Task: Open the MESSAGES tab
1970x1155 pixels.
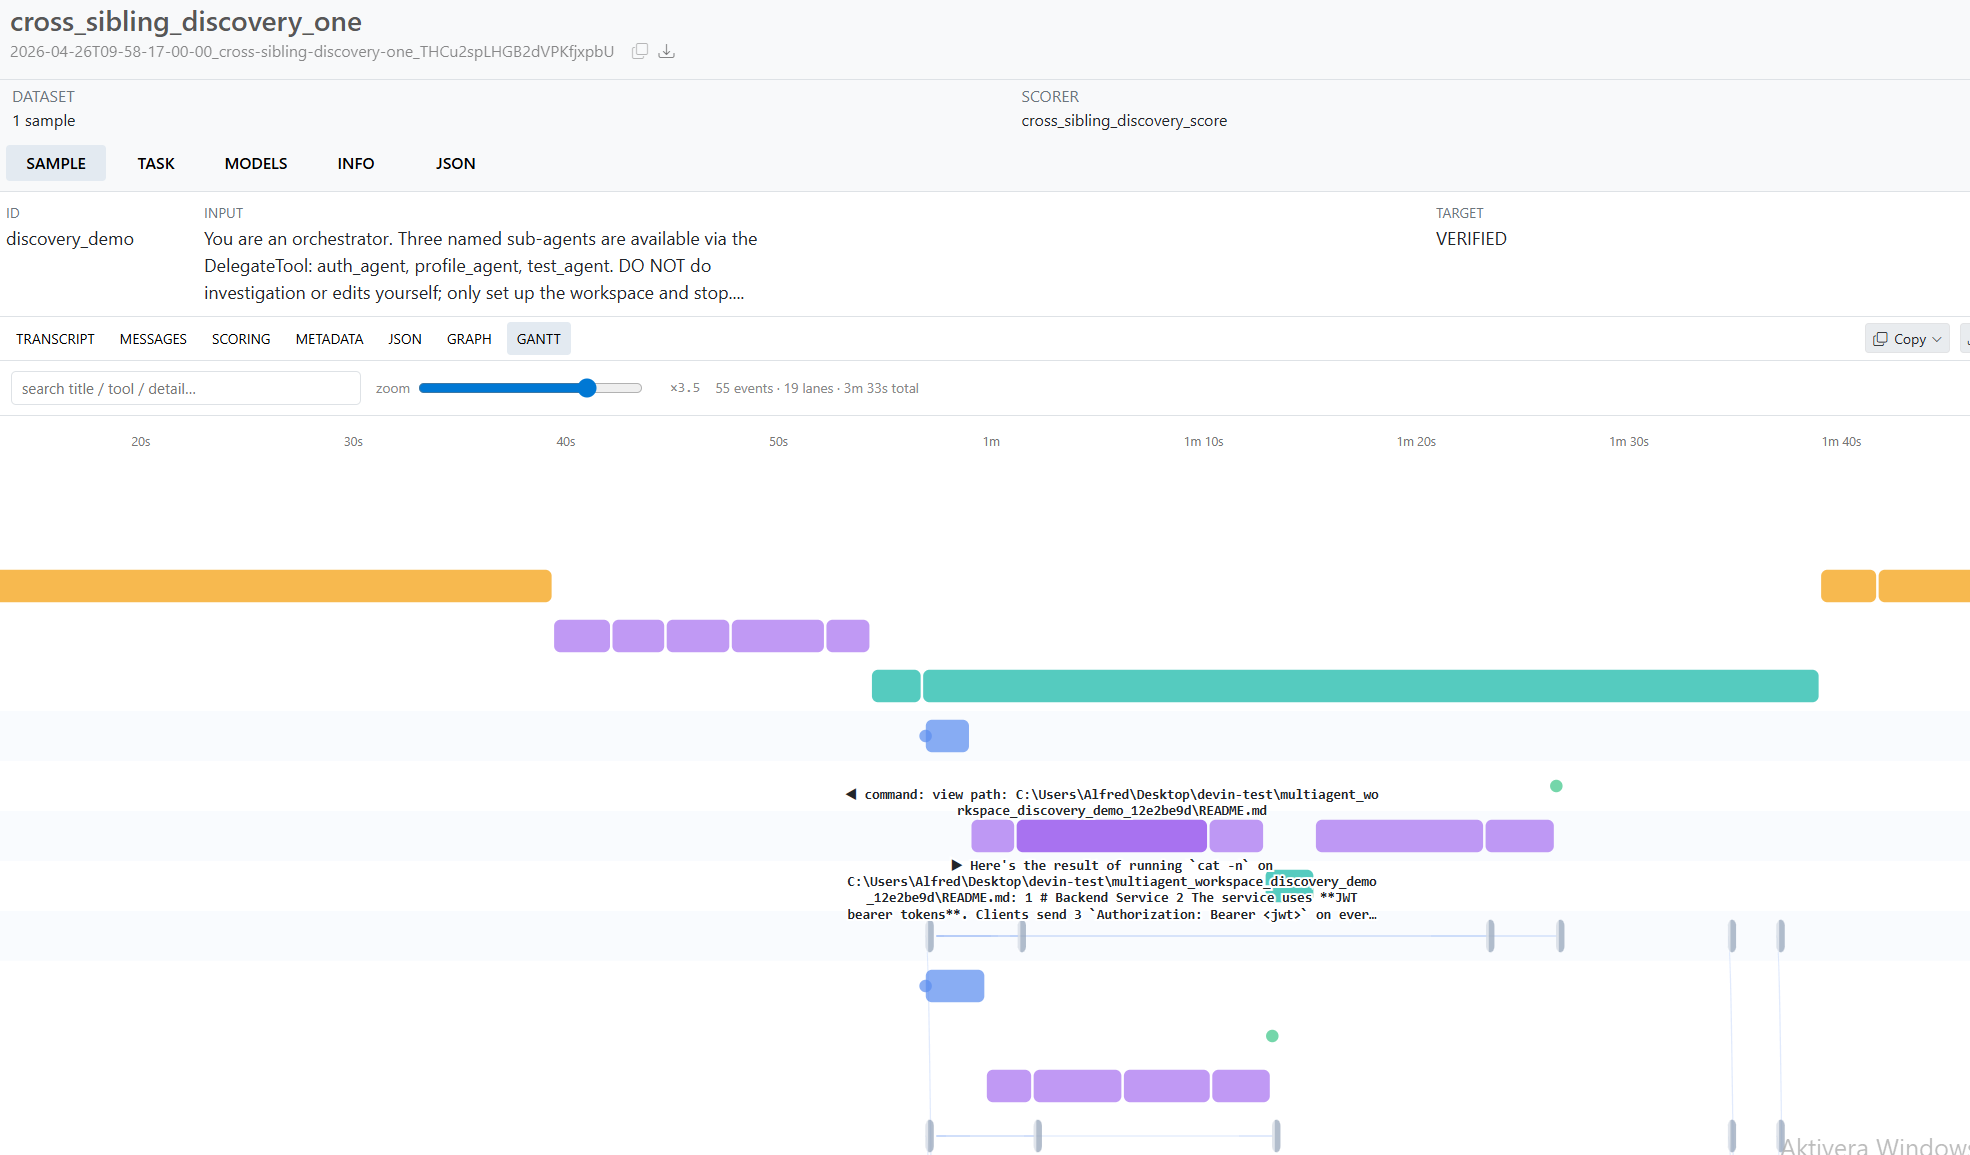Action: [153, 338]
